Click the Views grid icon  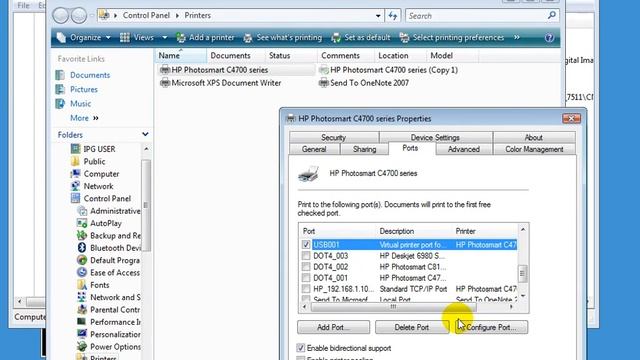coord(124,38)
